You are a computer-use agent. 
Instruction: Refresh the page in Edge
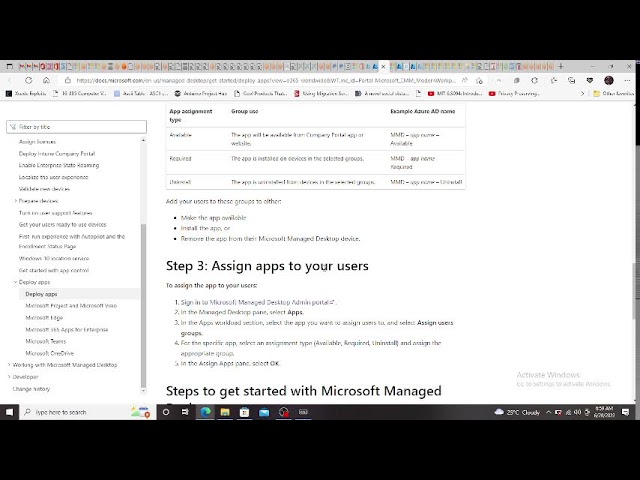(x=28, y=80)
